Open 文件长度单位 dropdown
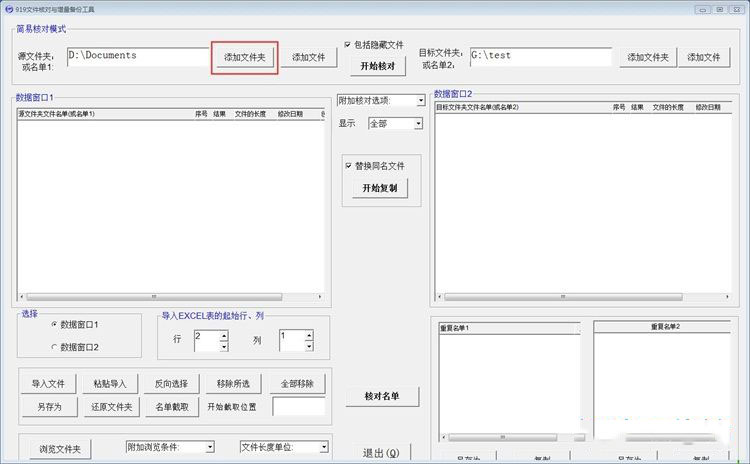This screenshot has height=464, width=750. pyautogui.click(x=324, y=447)
